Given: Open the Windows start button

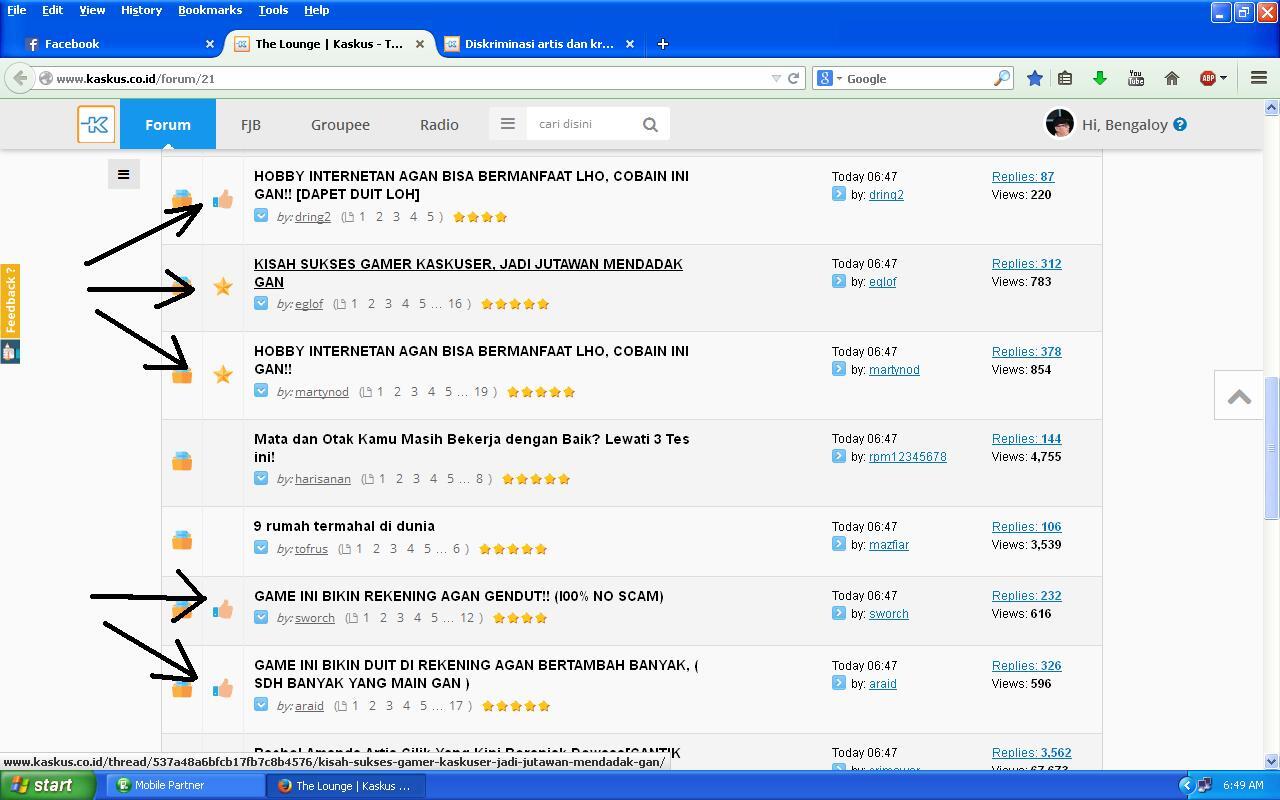Looking at the screenshot, I should point(48,785).
